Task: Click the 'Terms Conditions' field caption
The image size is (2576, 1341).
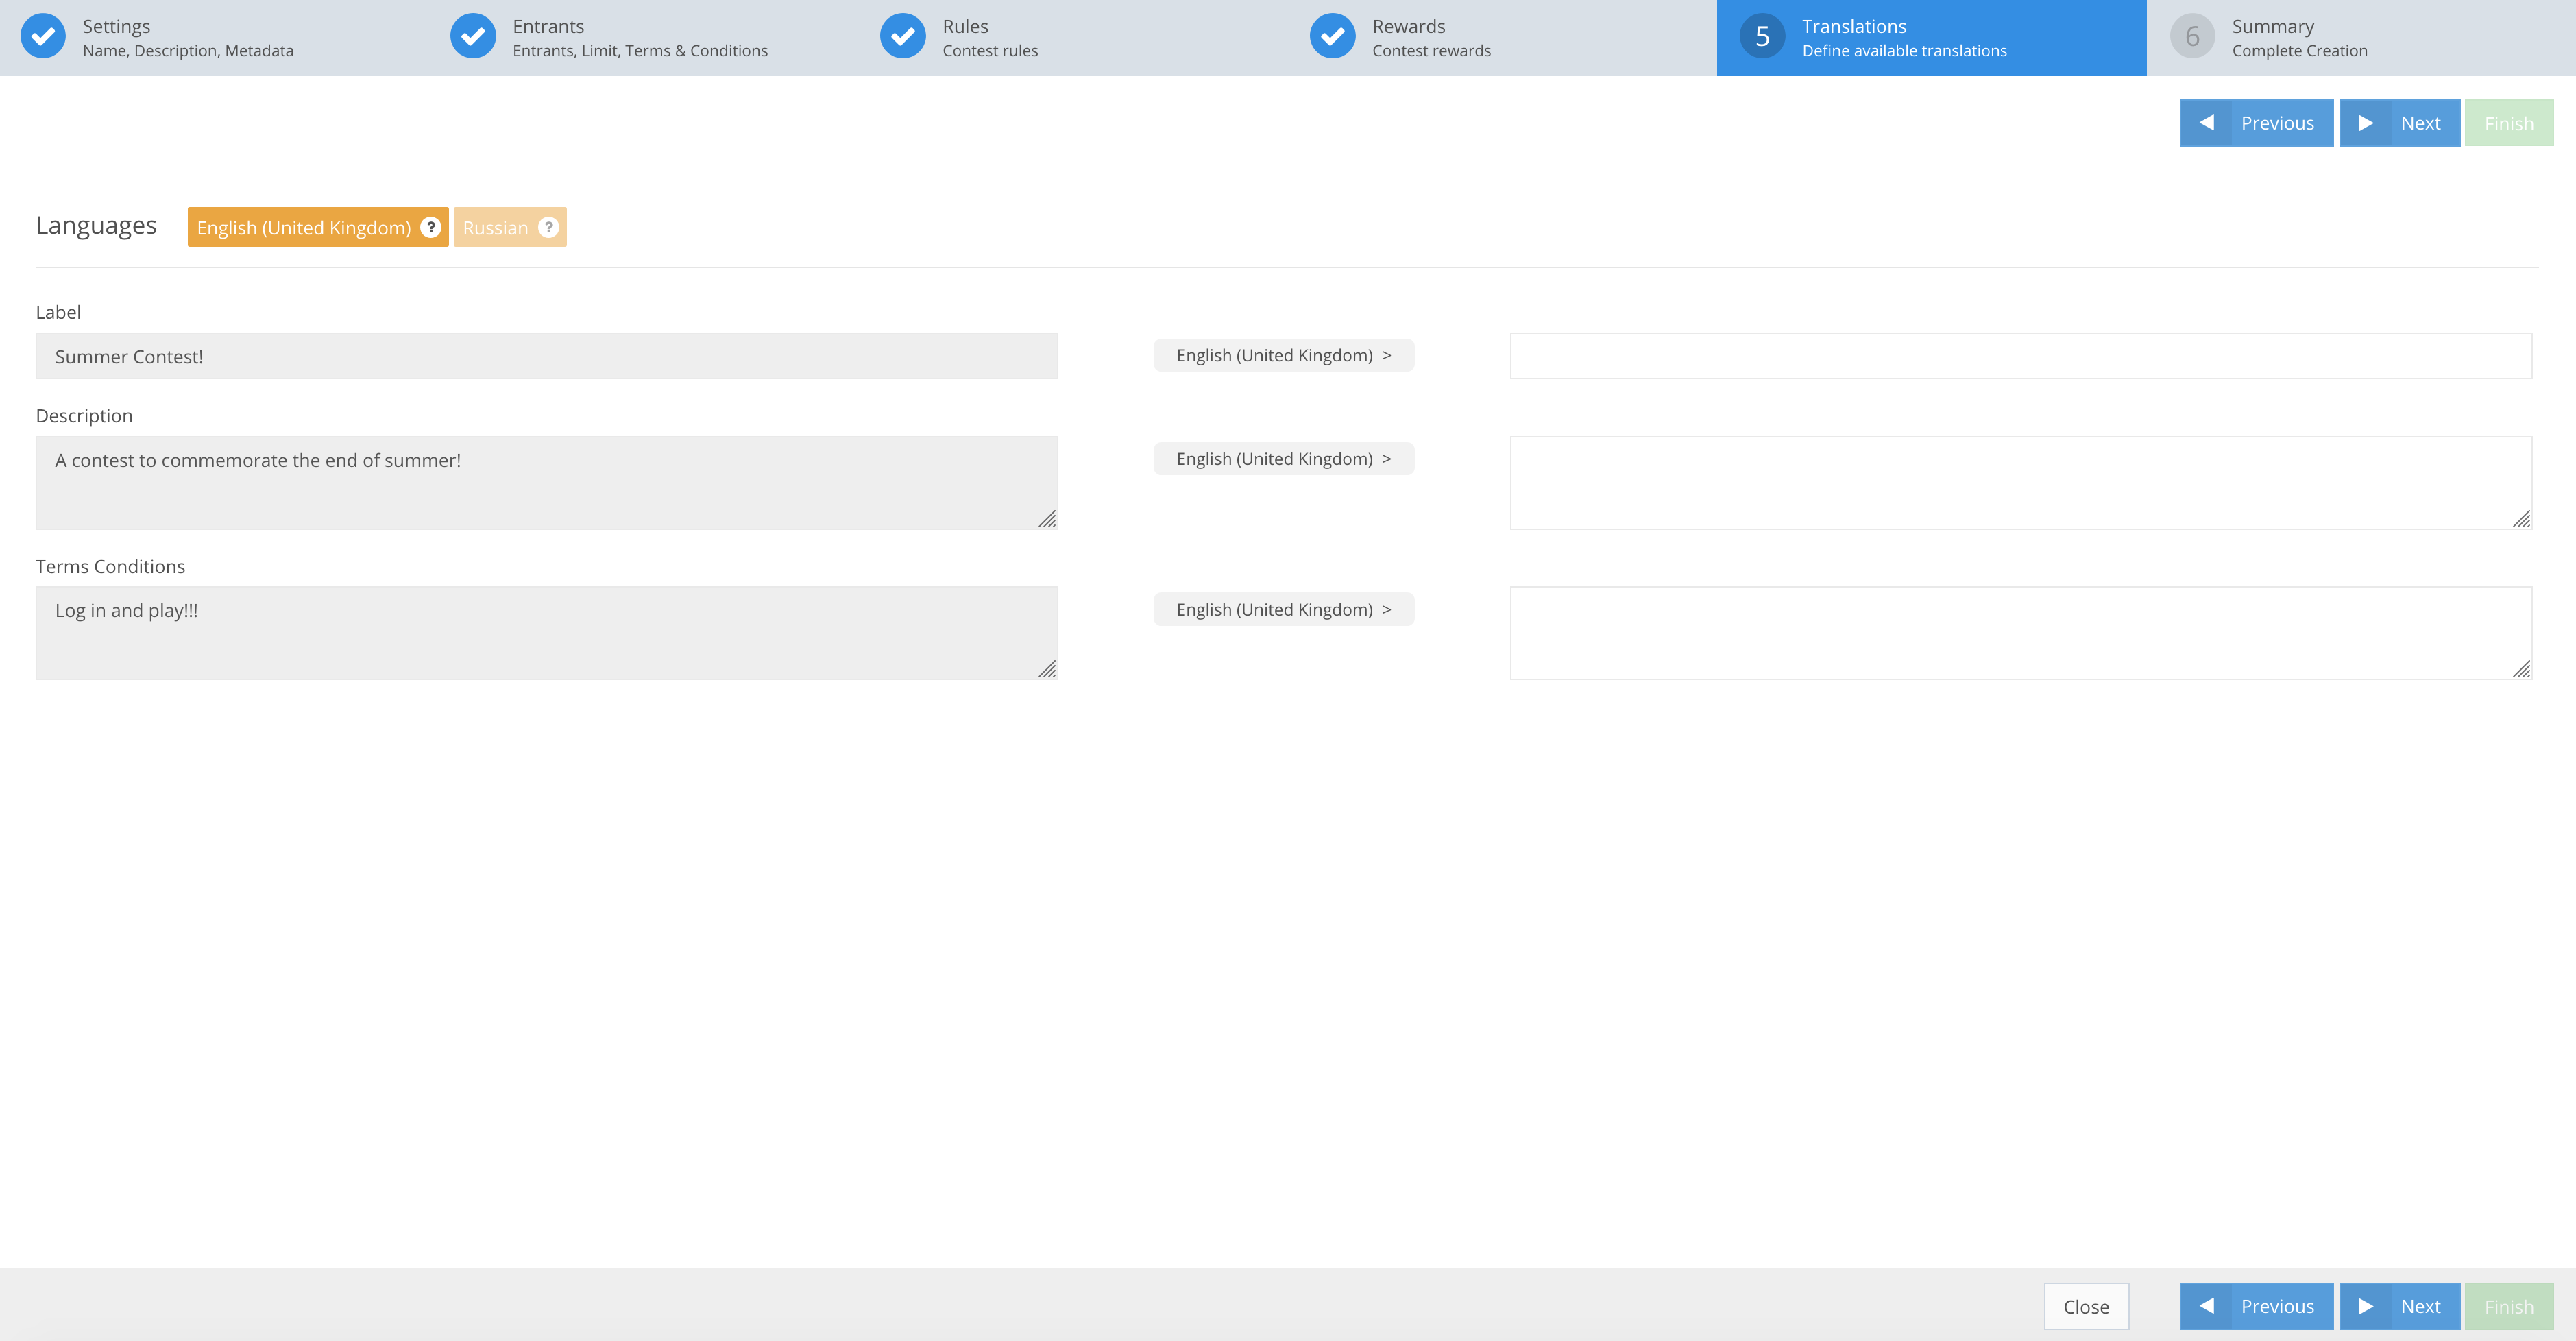Action: [x=110, y=567]
